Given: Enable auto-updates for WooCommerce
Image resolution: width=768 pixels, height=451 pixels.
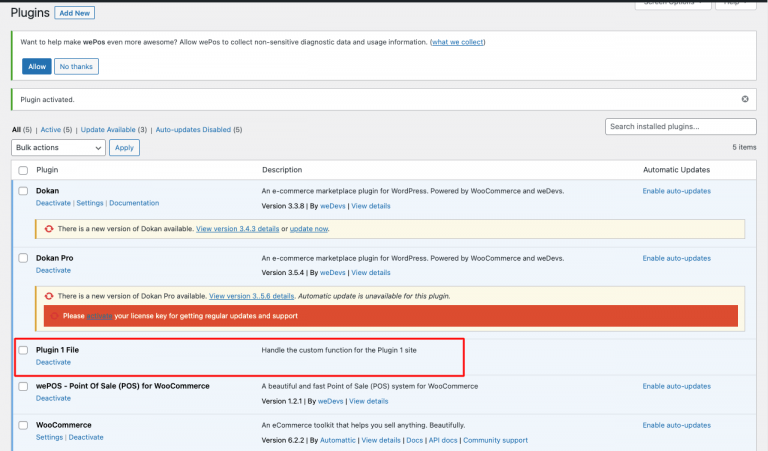Looking at the screenshot, I should (x=676, y=425).
